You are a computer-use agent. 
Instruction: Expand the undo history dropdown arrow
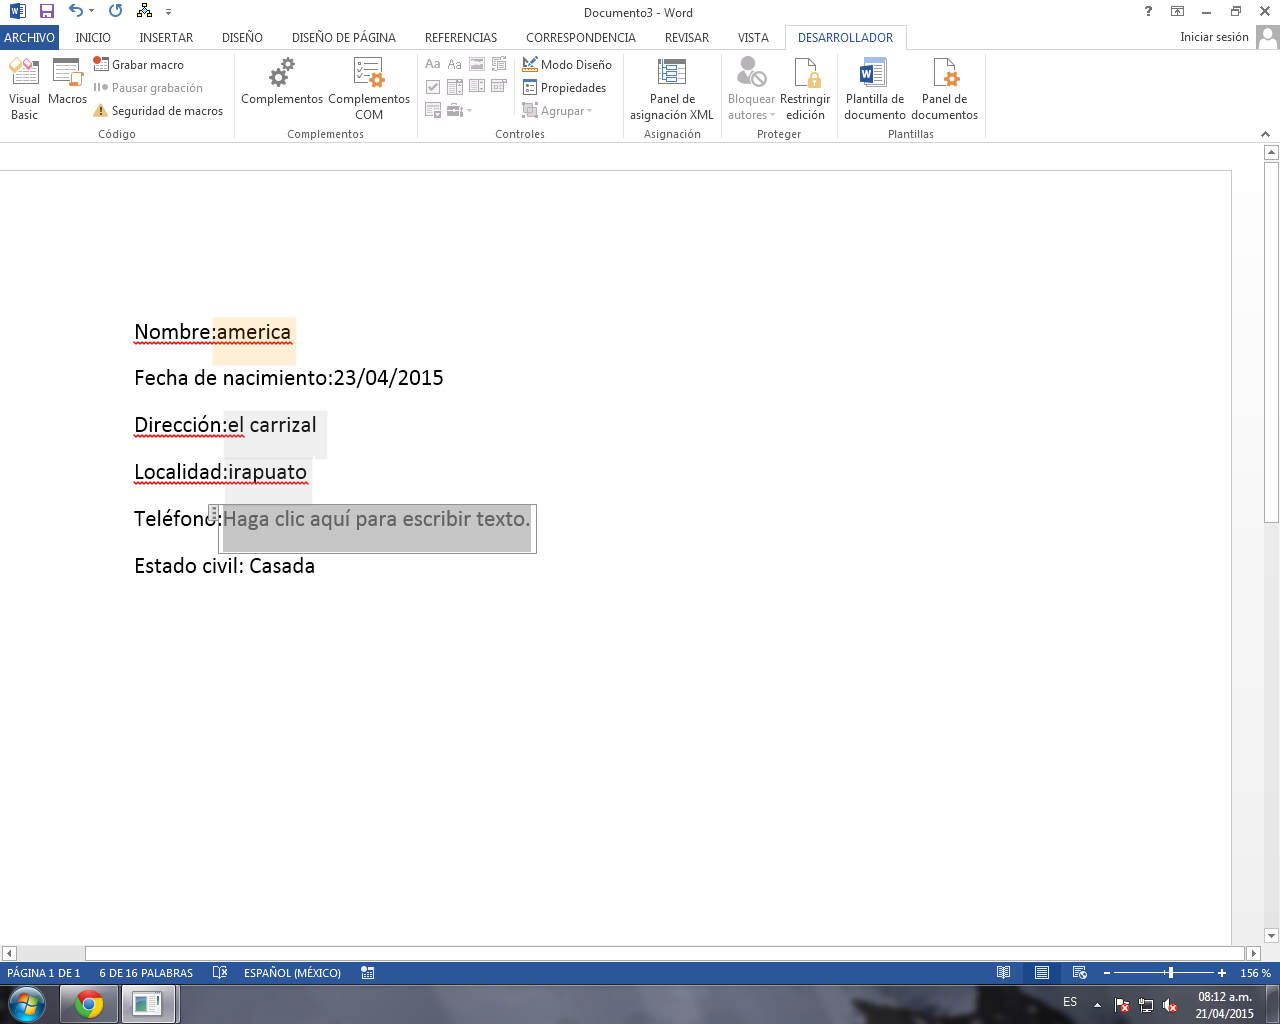coord(92,11)
